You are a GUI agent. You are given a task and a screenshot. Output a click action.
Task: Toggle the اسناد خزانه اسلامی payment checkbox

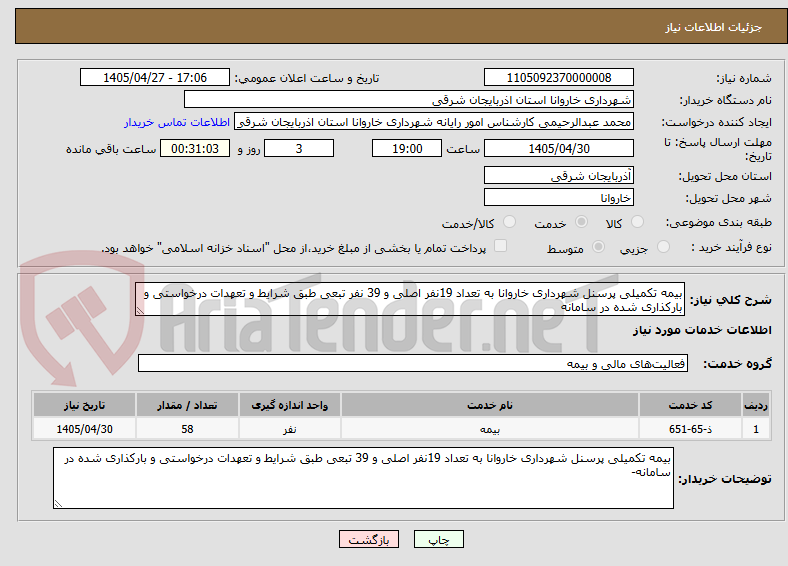click(501, 246)
